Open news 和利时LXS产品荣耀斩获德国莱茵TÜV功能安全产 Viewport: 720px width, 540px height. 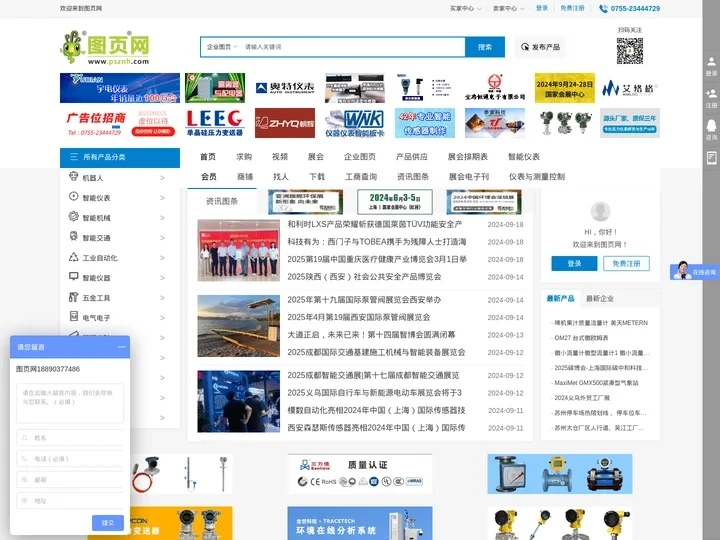375,224
